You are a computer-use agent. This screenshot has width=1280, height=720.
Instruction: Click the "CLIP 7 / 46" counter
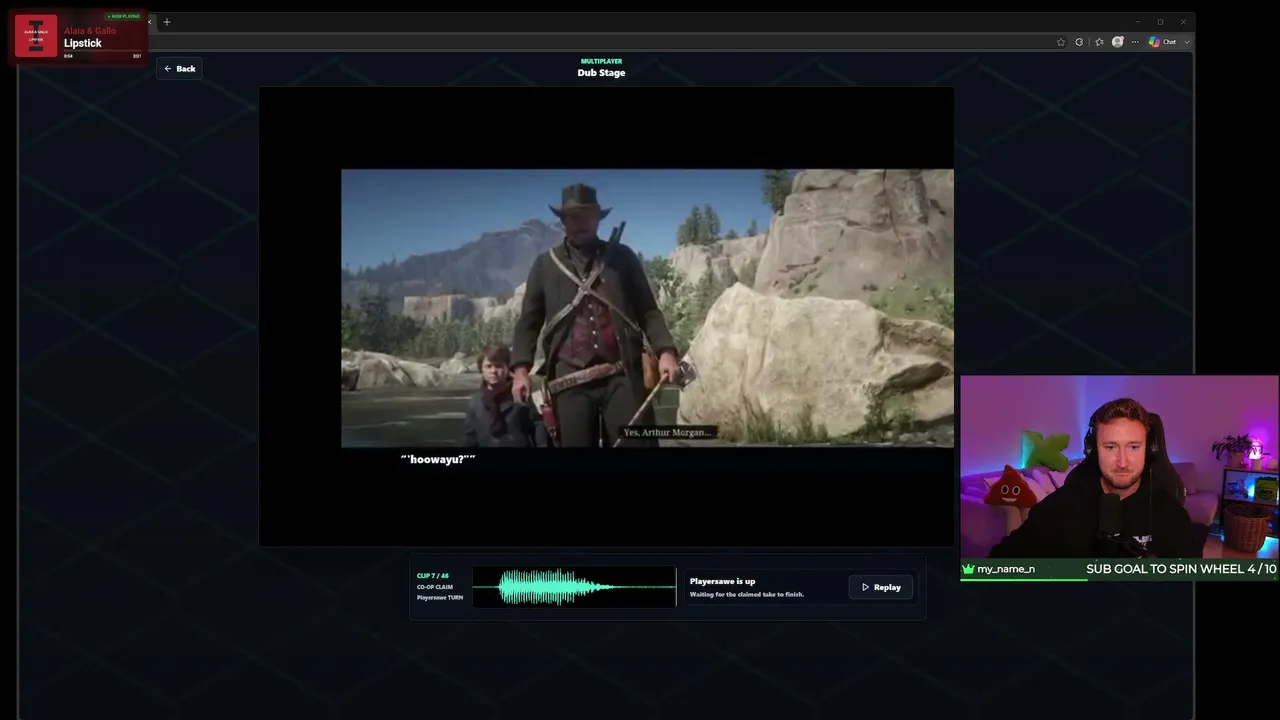click(433, 576)
